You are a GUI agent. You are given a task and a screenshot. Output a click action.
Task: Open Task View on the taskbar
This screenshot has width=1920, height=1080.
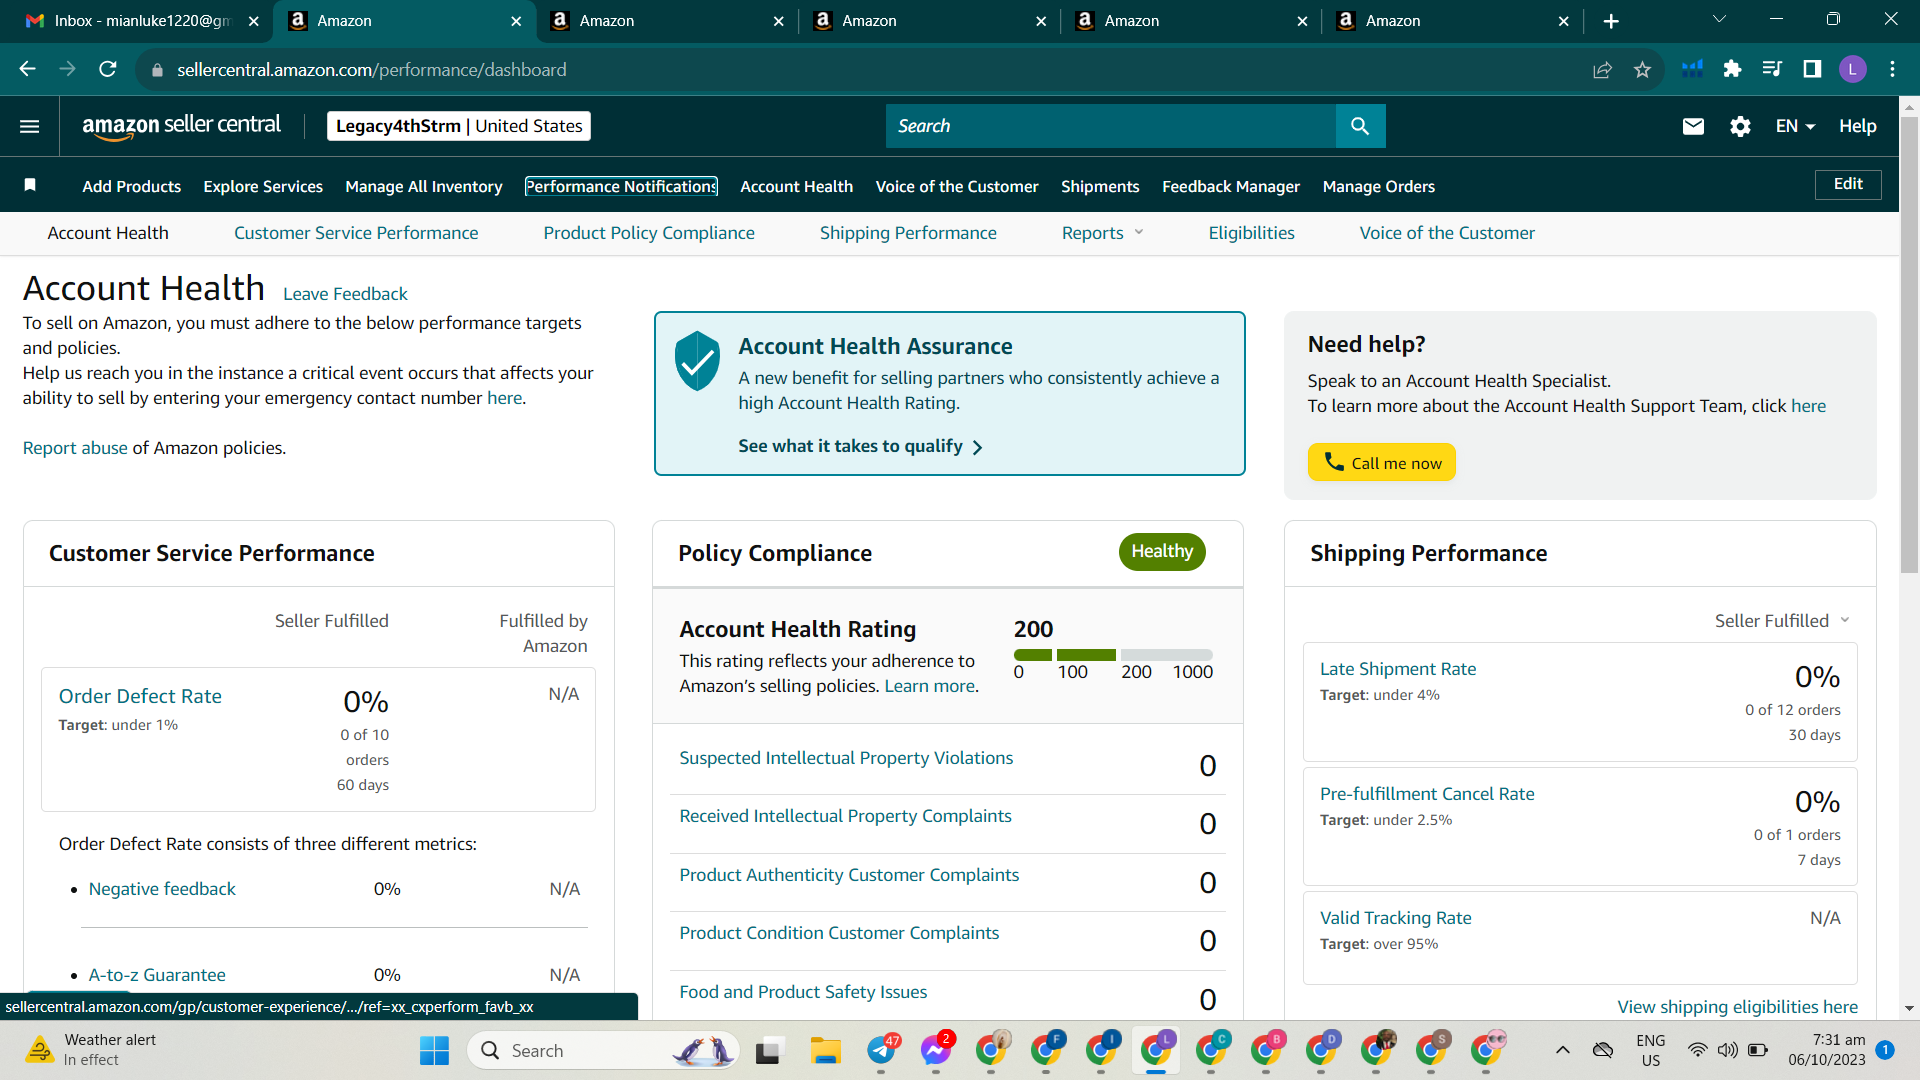(x=768, y=1050)
